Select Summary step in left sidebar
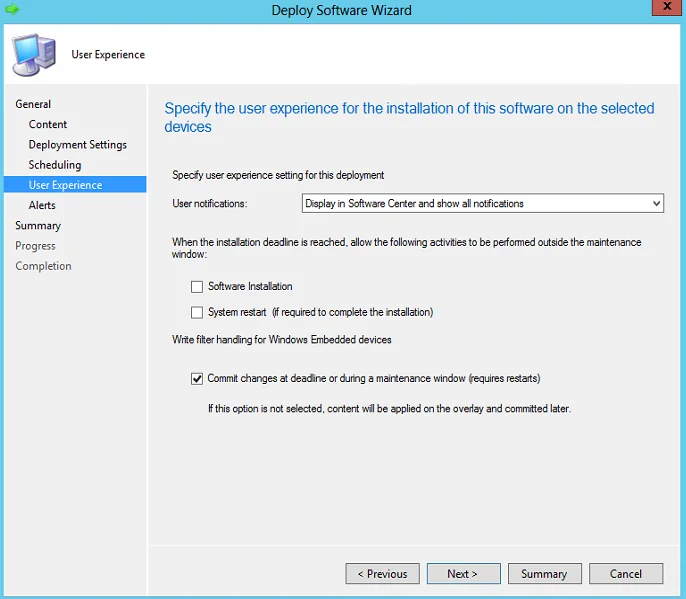 click(38, 226)
